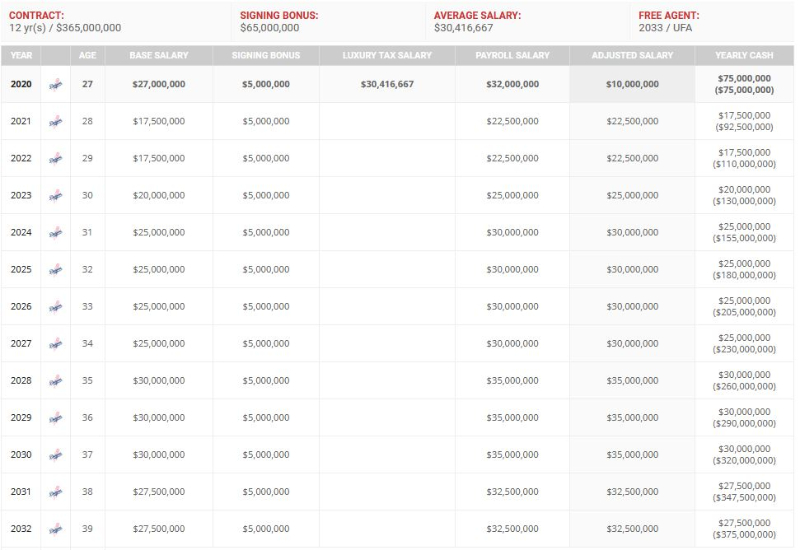Screen dimensions: 800x550
Task: Click the 2032 year cell
Action: [x=21, y=529]
